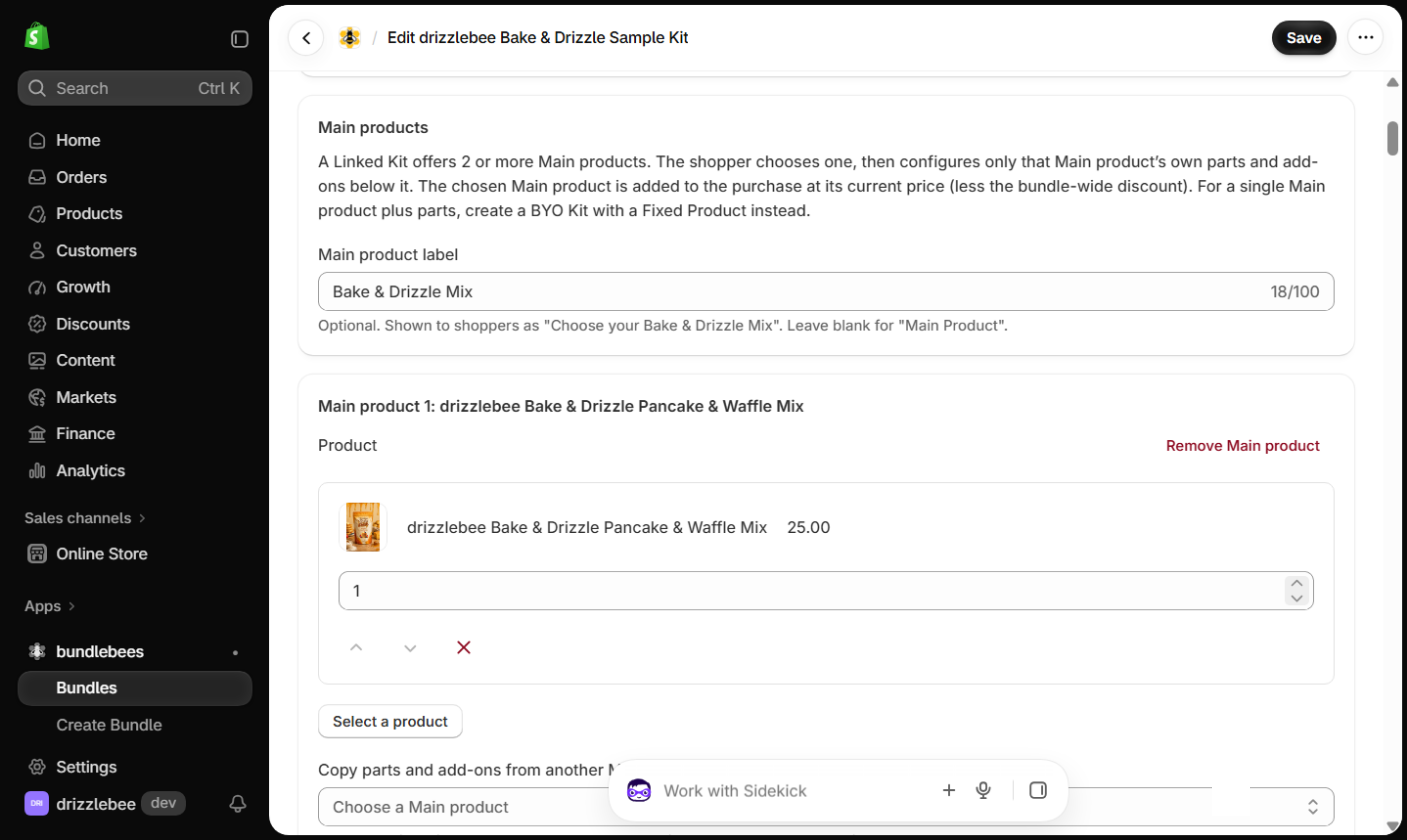Click Select a product button
Screen dimensions: 1407x840
click(x=390, y=721)
